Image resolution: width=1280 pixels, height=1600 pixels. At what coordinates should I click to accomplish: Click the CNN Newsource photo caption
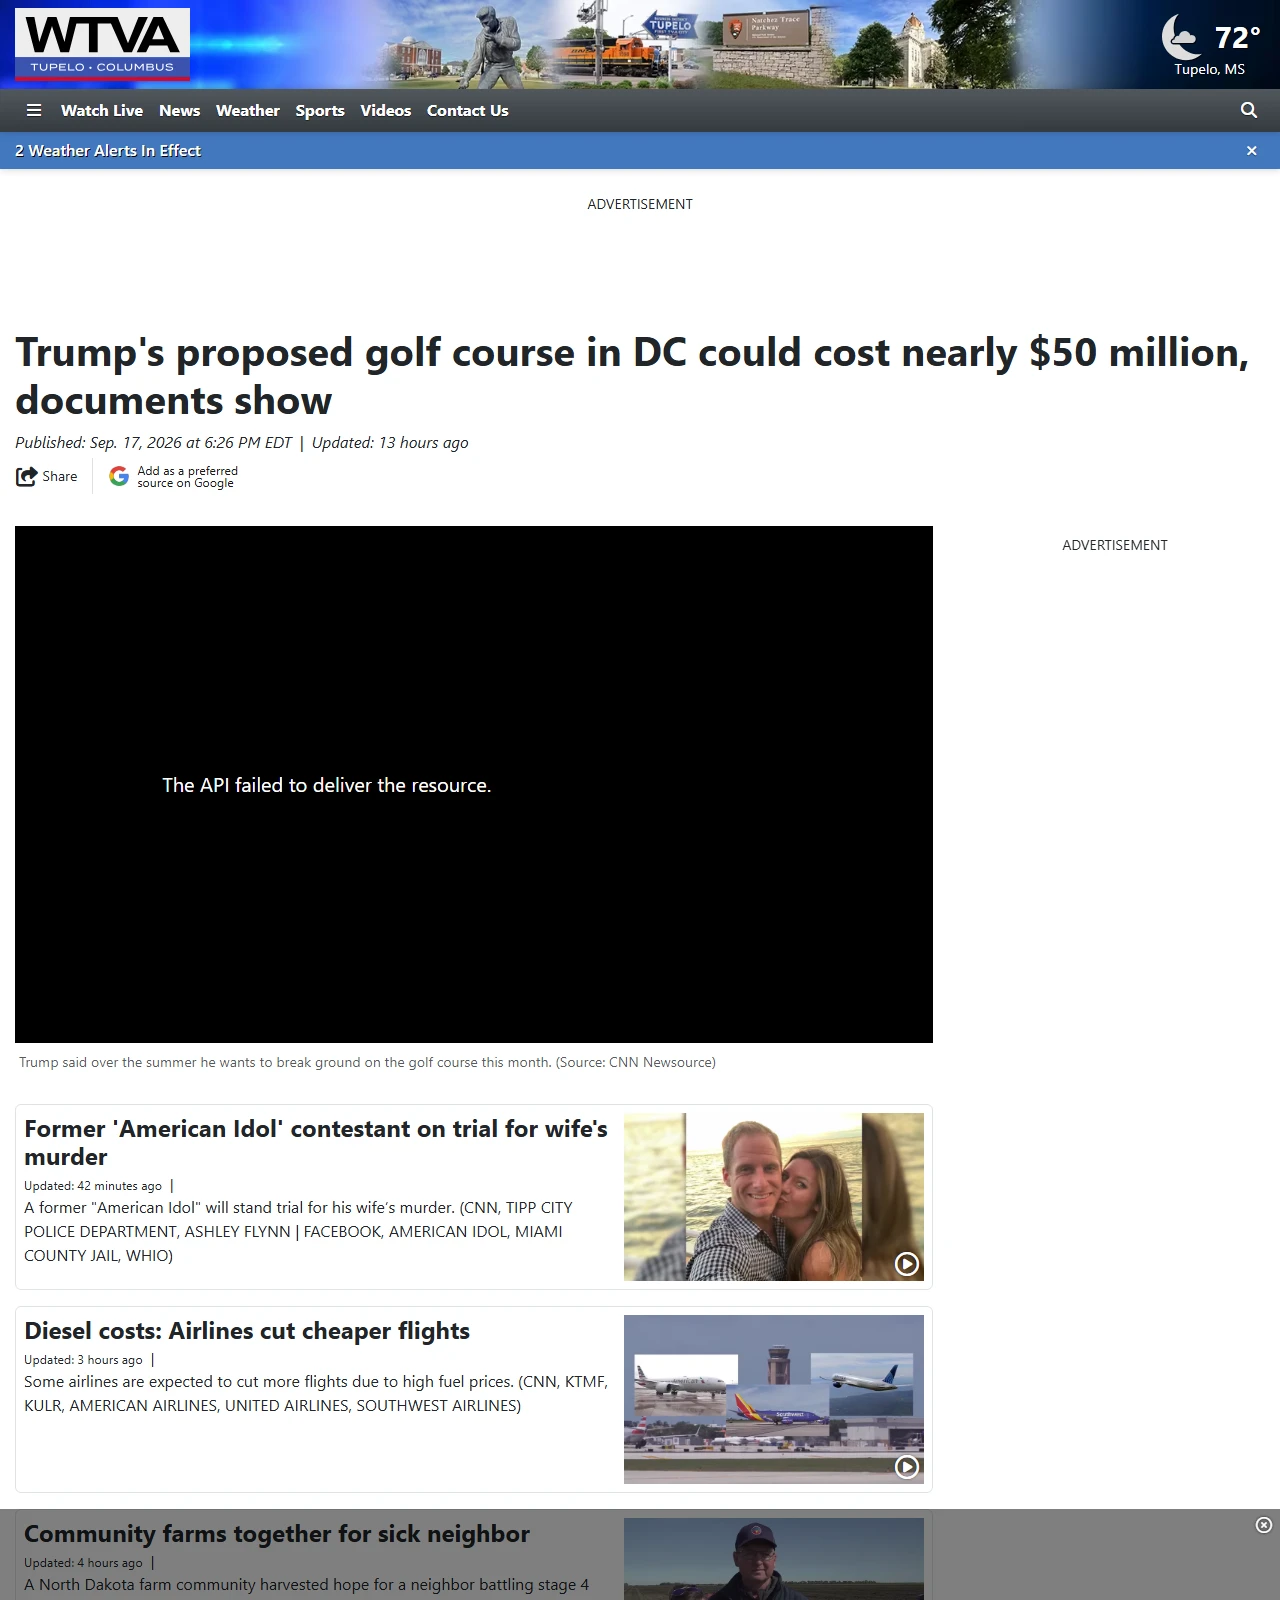click(367, 1062)
